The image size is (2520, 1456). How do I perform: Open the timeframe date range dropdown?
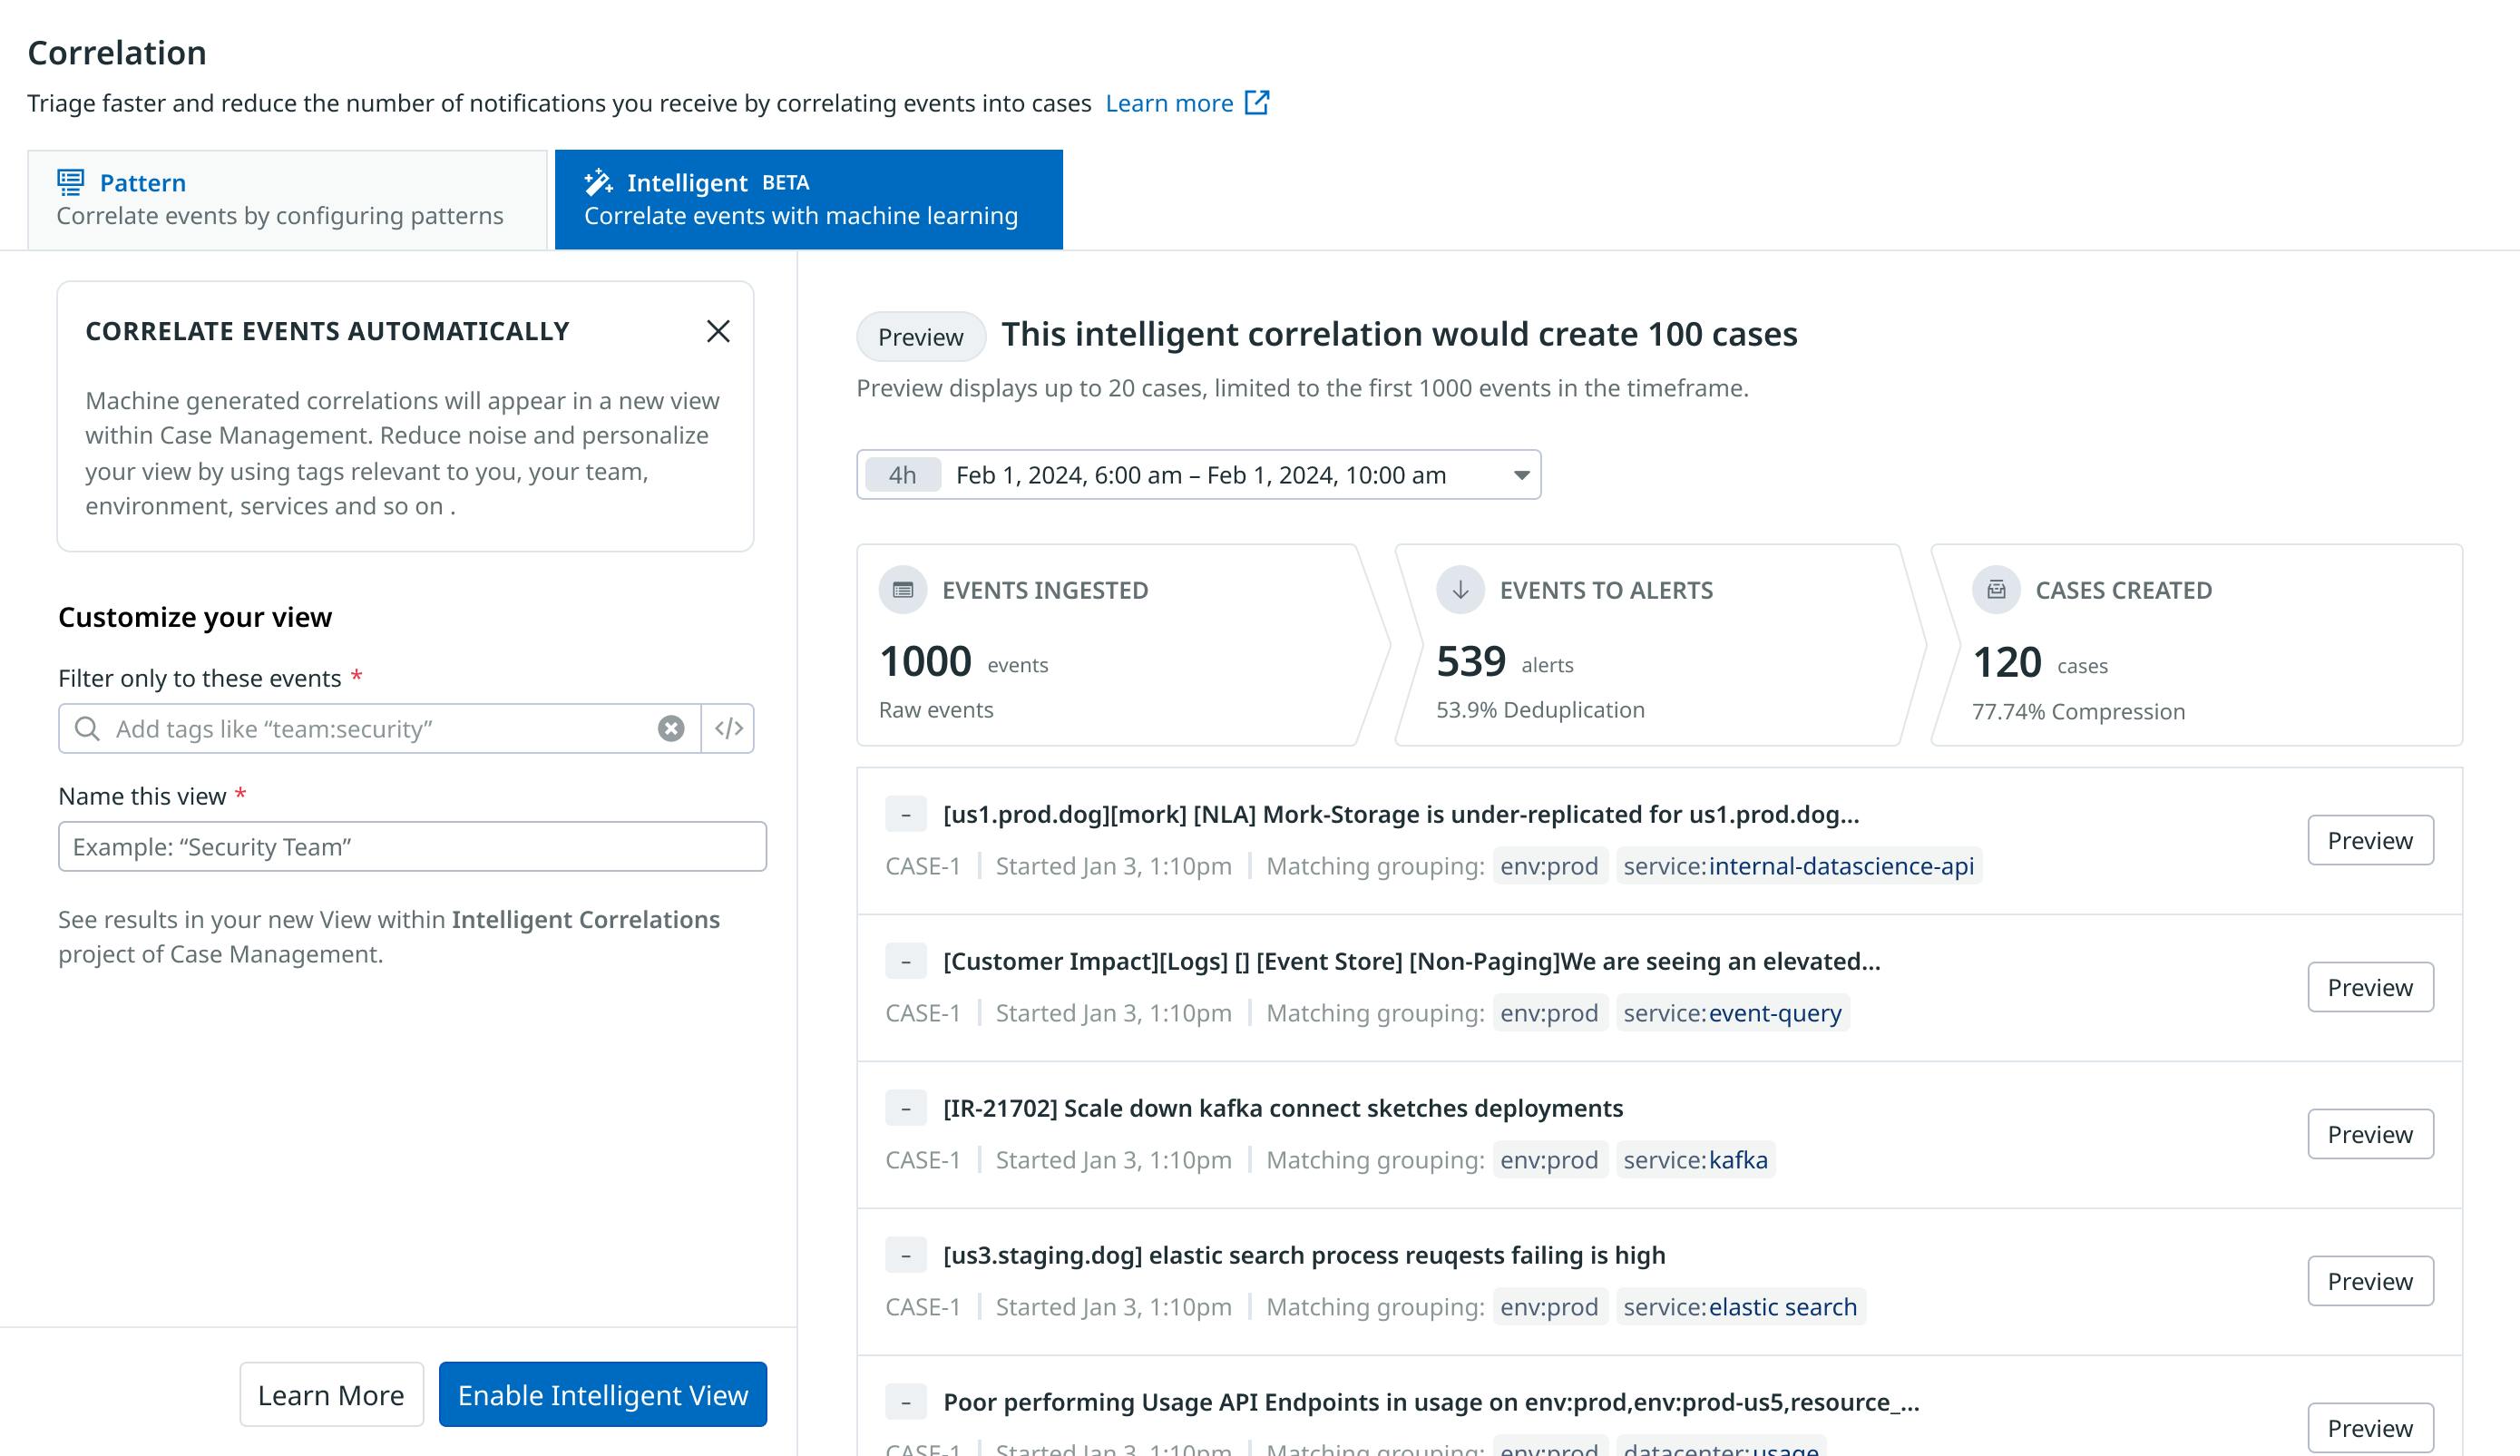(x=1521, y=475)
